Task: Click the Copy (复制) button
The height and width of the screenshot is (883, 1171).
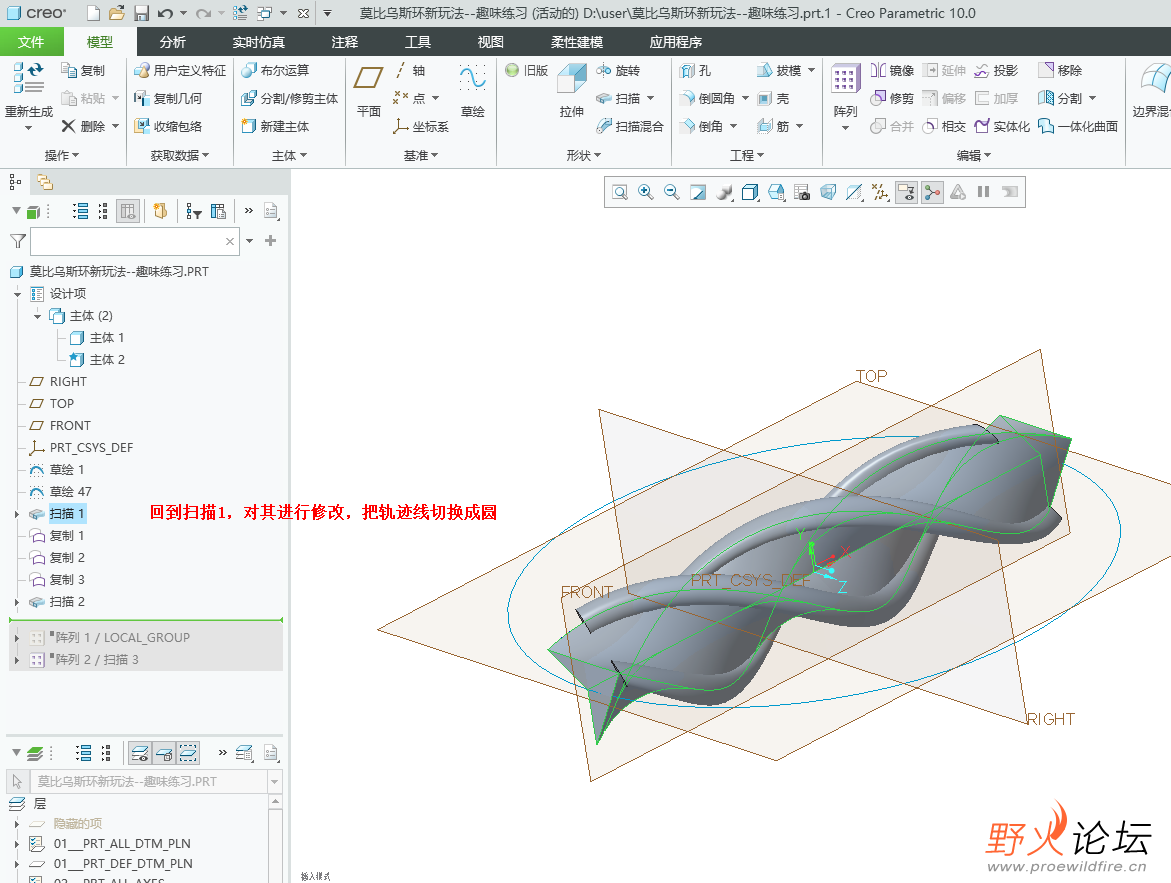Action: coord(83,70)
